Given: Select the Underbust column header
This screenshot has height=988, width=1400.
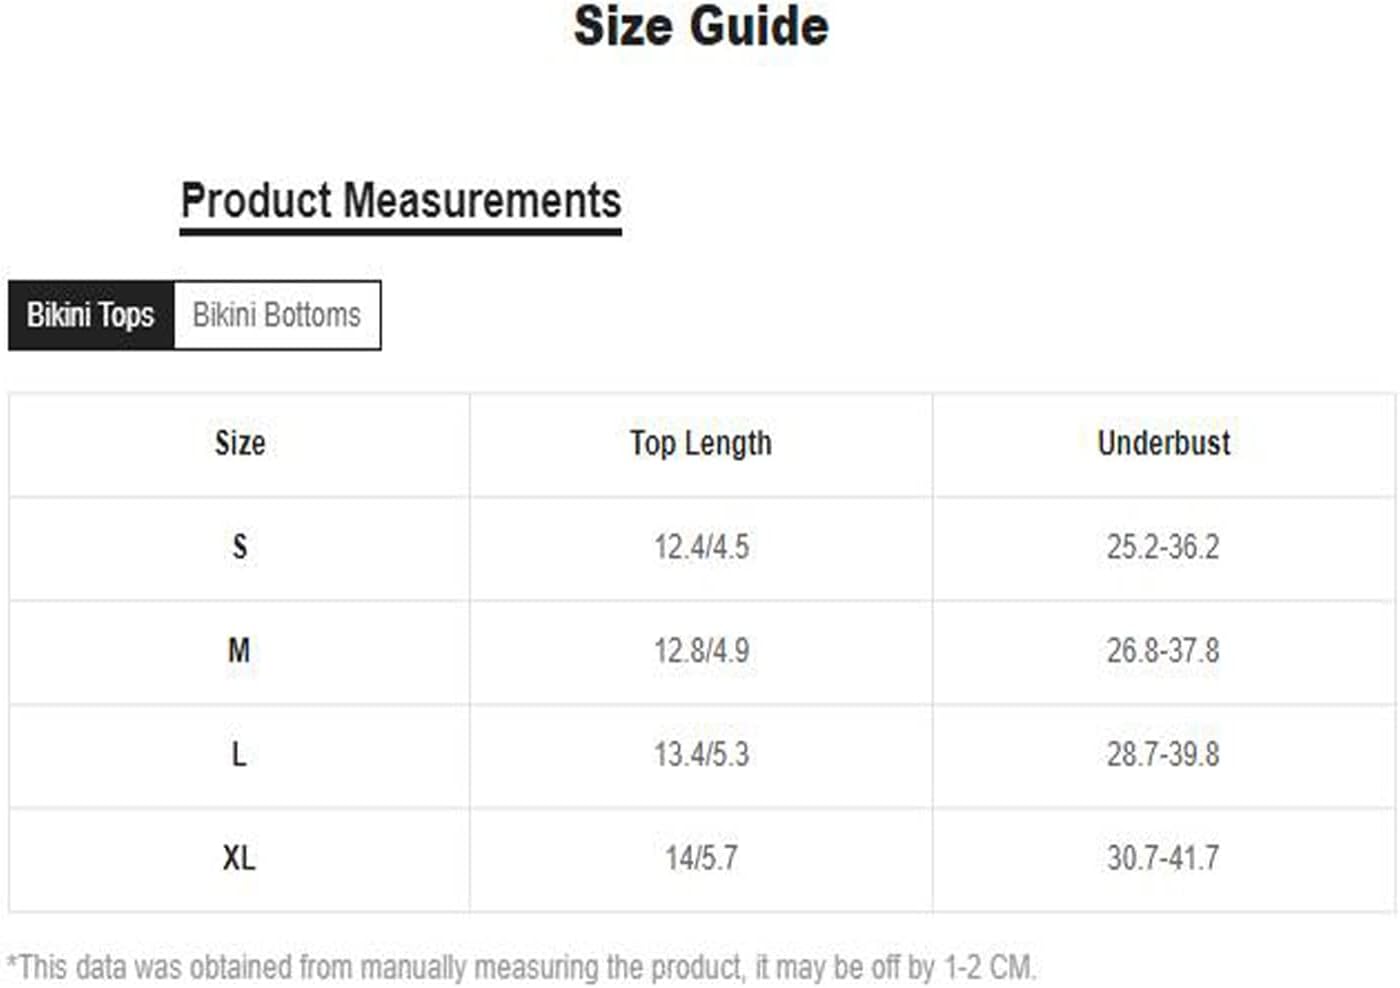Looking at the screenshot, I should pyautogui.click(x=1164, y=443).
